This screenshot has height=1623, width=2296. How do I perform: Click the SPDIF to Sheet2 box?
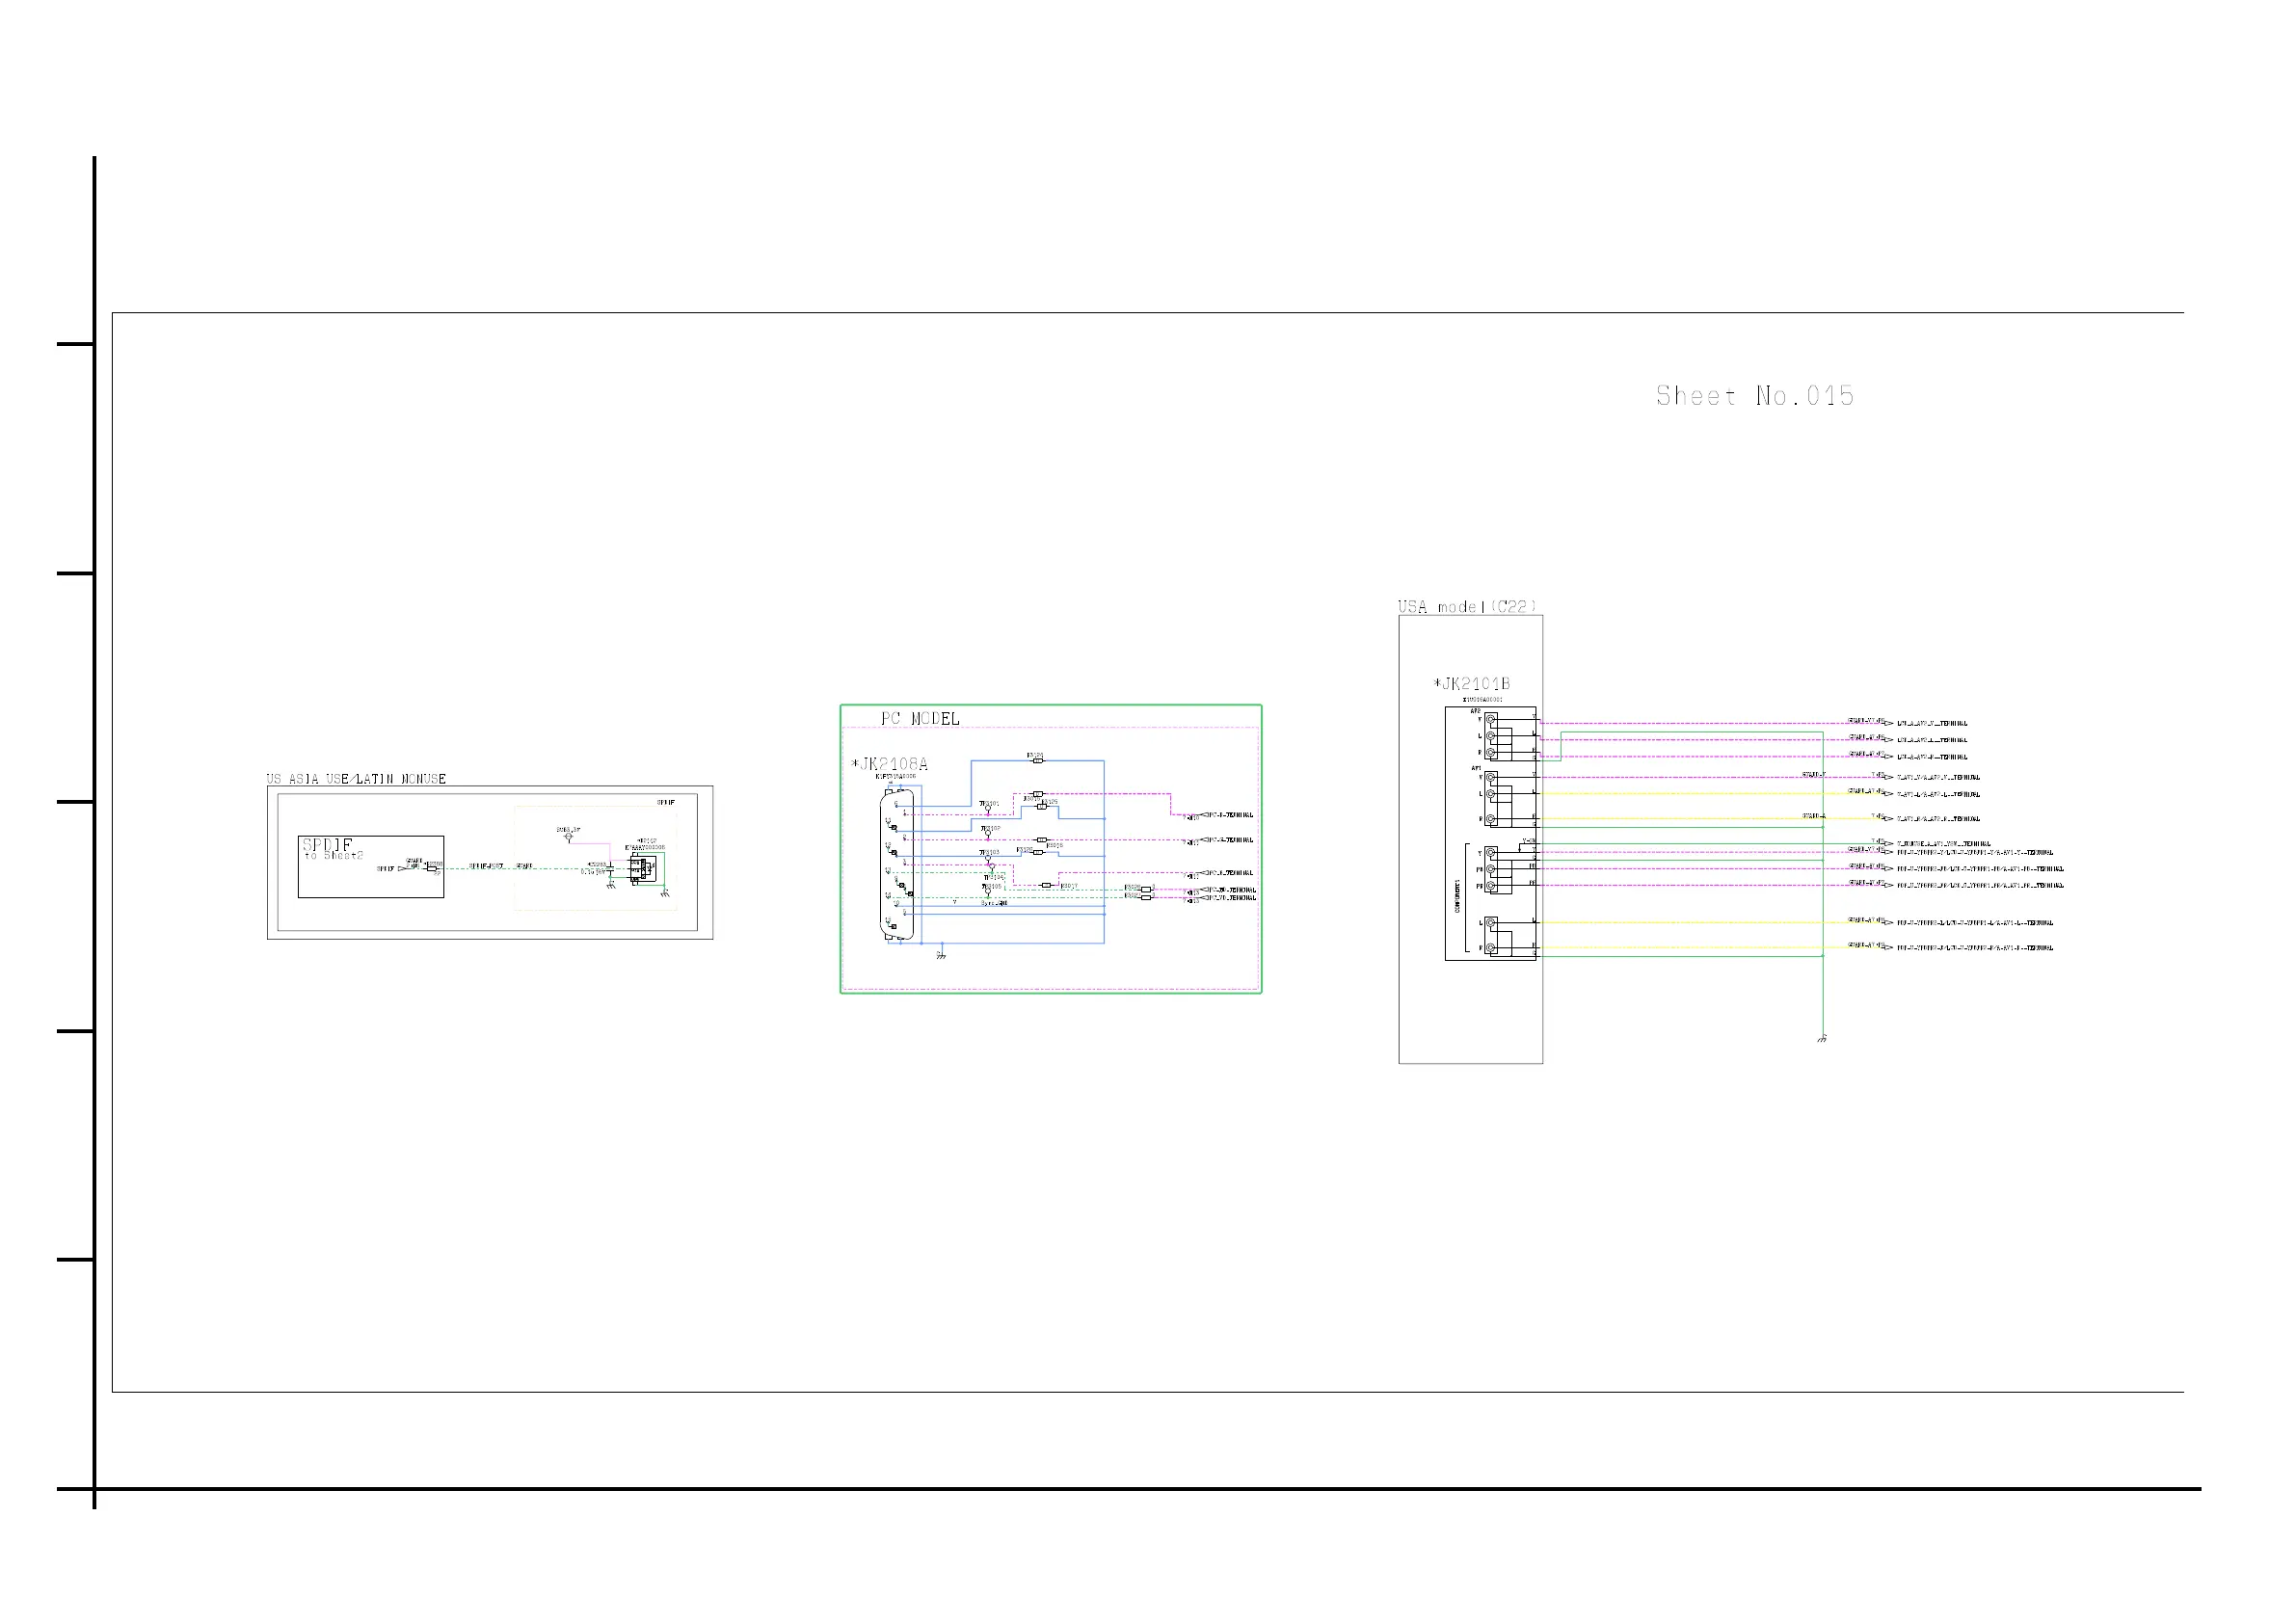point(370,866)
